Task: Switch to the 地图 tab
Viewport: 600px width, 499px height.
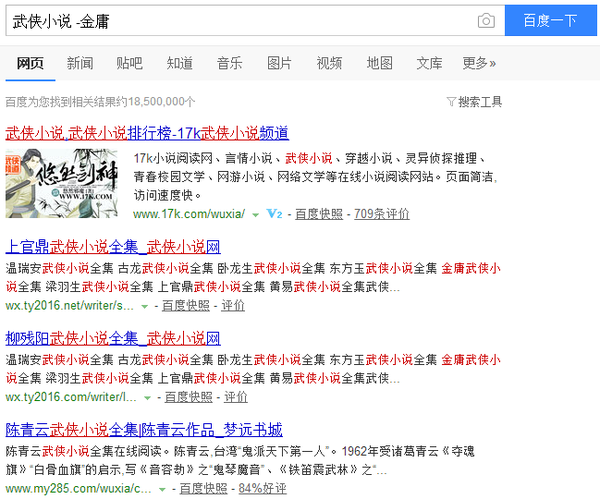Action: tap(379, 63)
